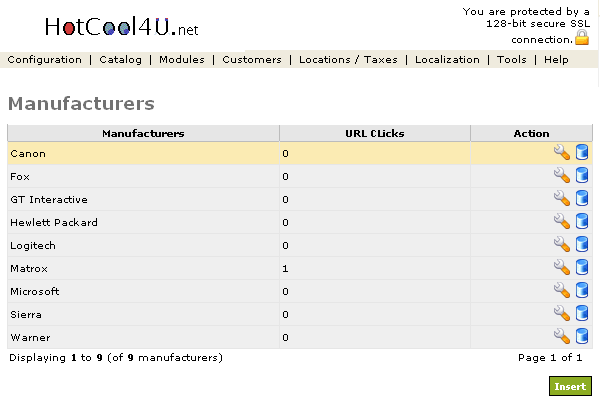Open the Catalog menu
600x406 pixels.
tap(121, 60)
